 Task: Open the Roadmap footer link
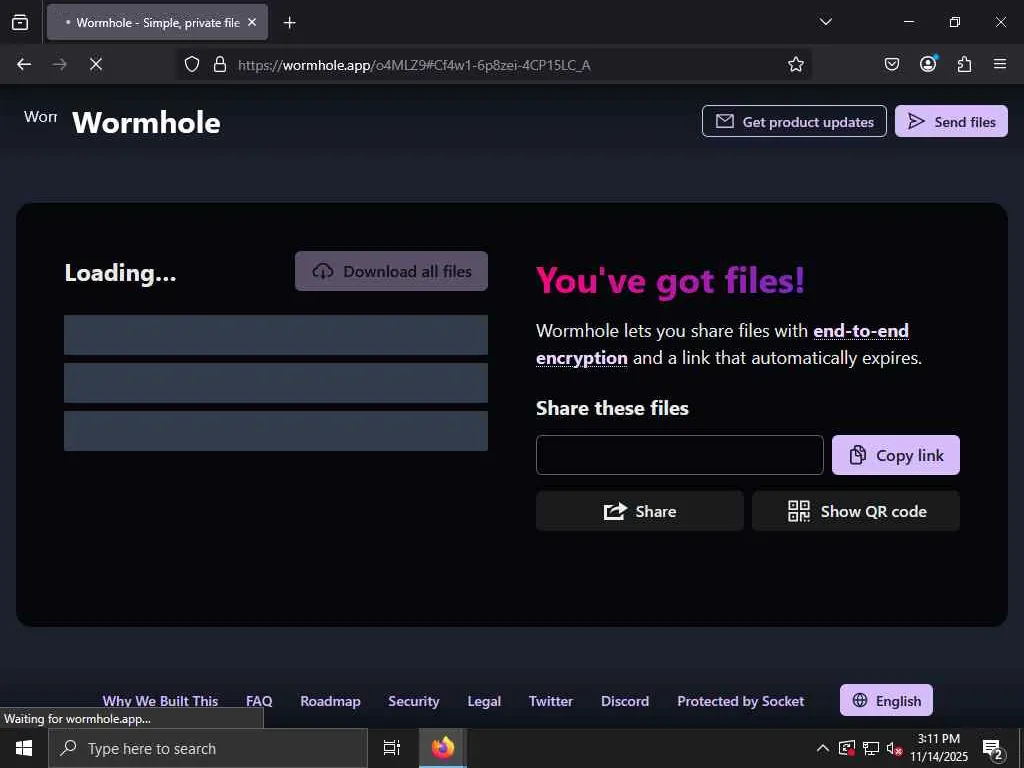[x=330, y=701]
